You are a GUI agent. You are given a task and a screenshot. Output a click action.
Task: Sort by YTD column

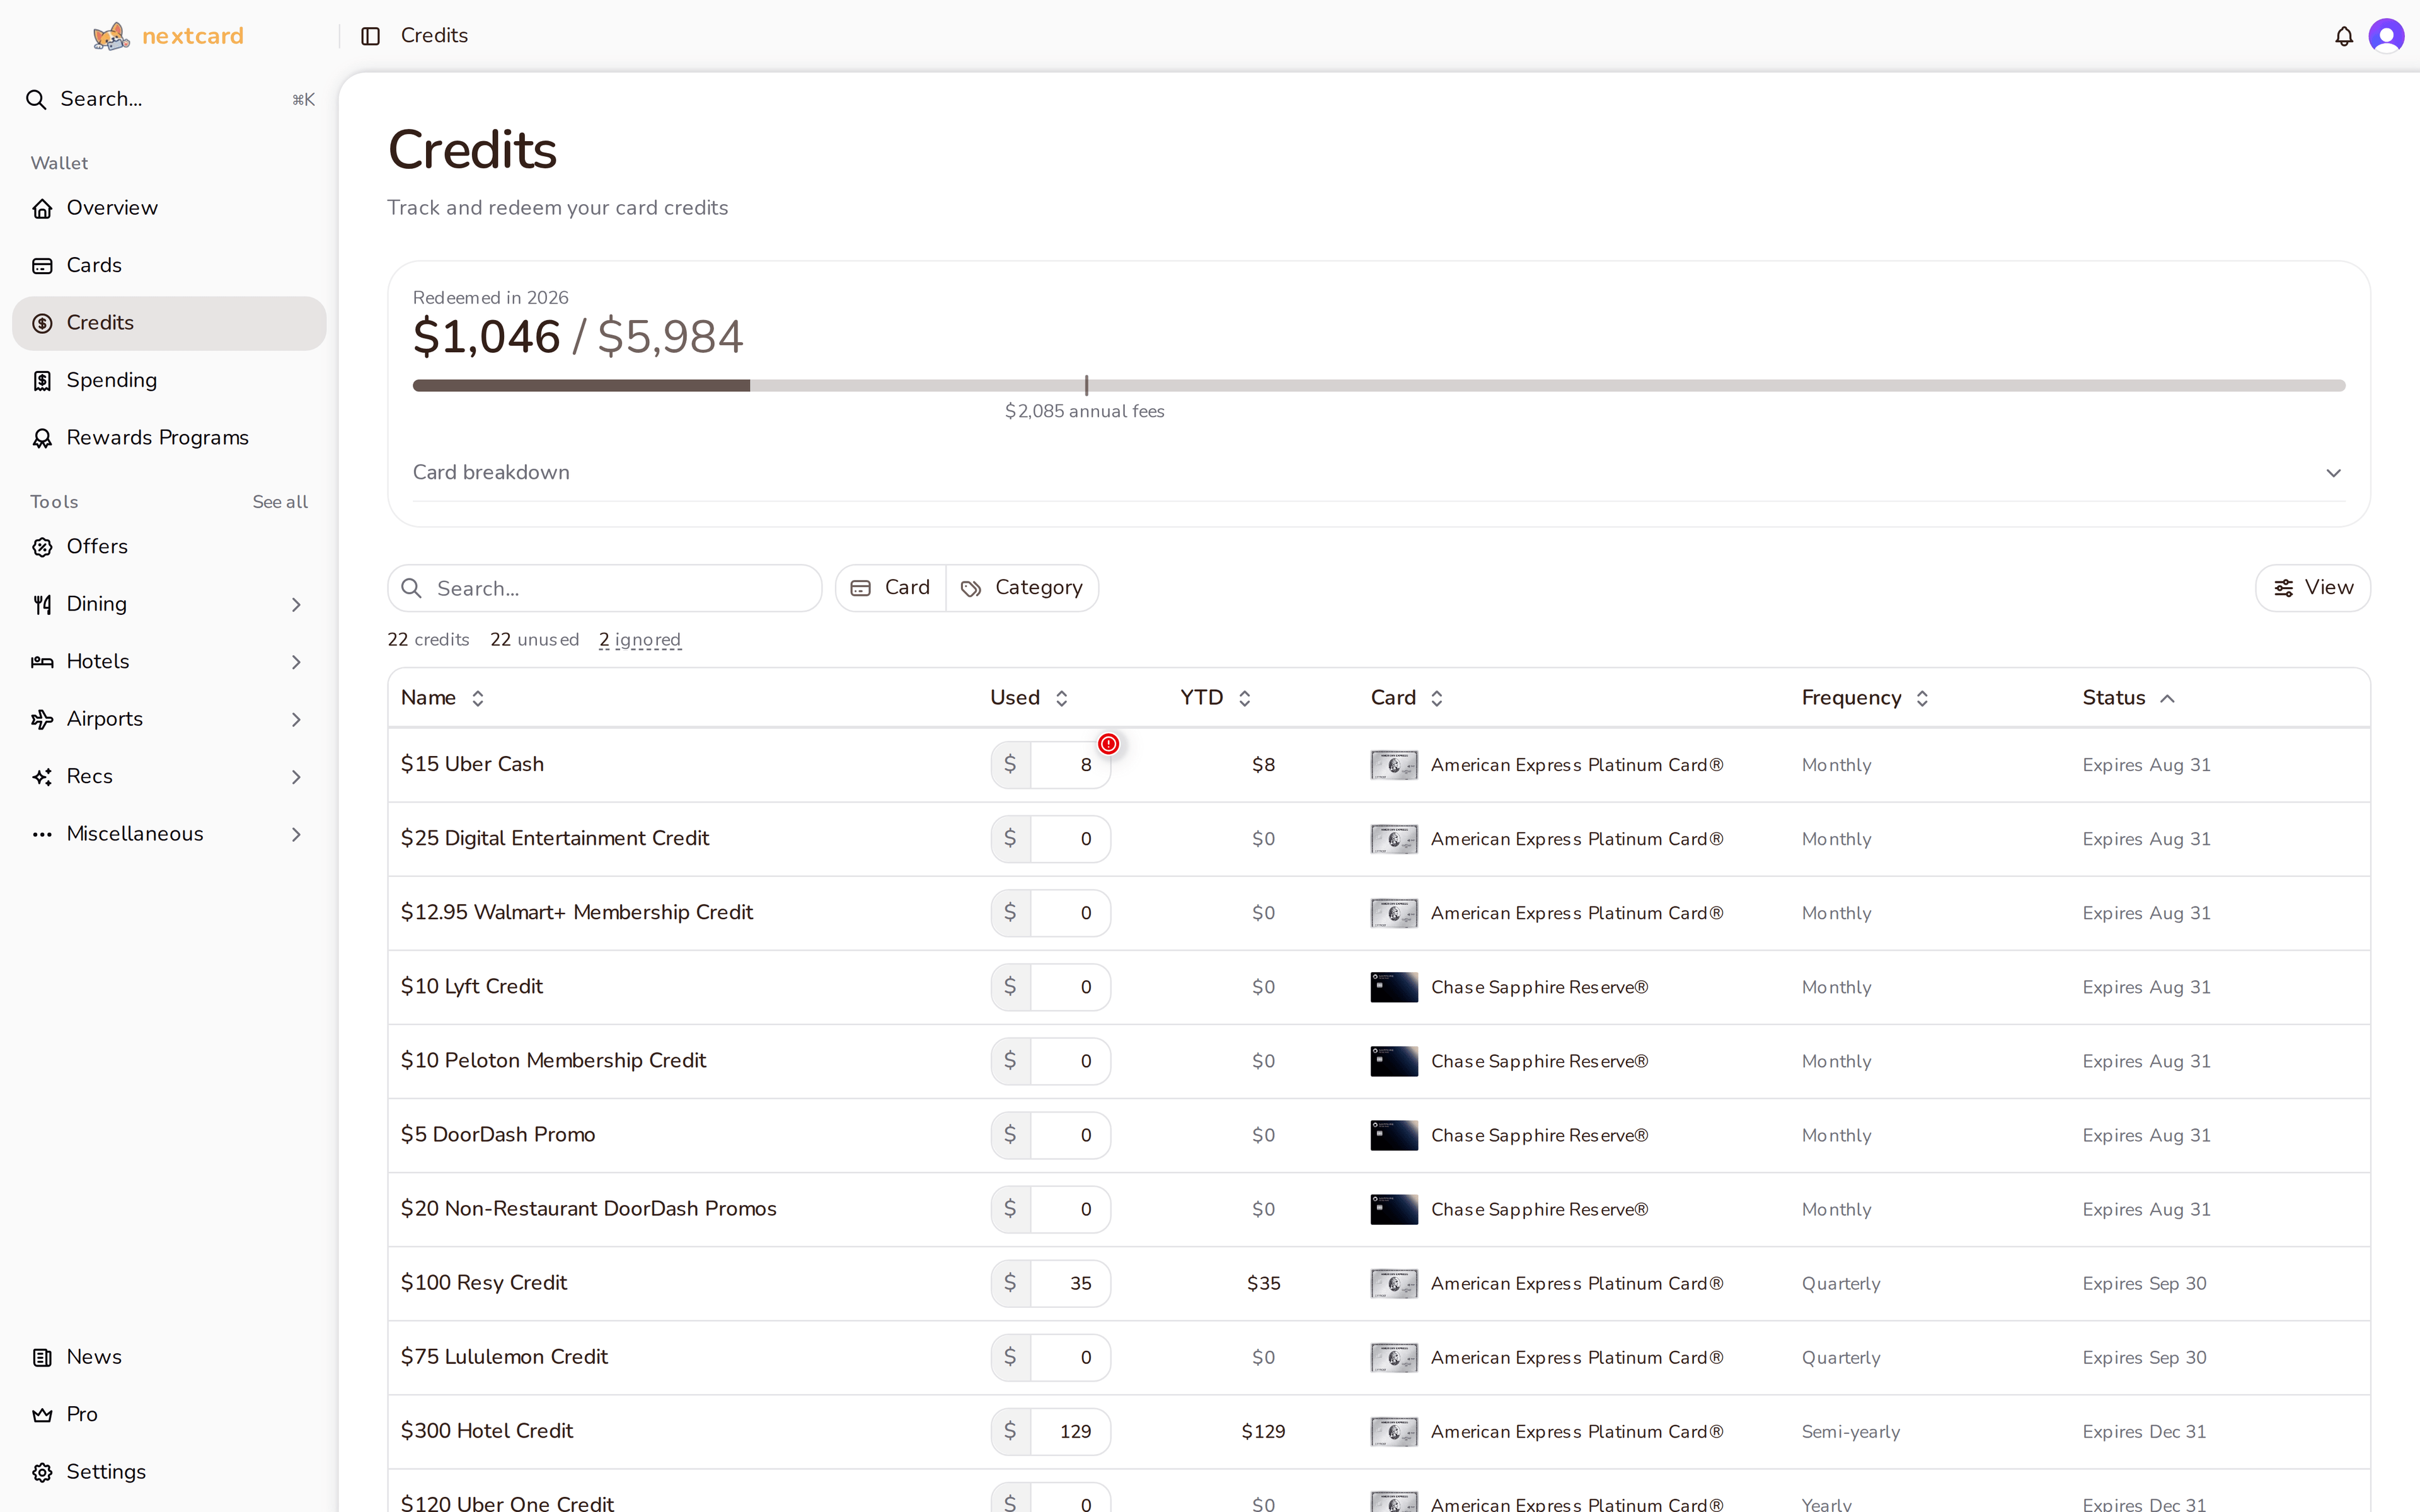pyautogui.click(x=1215, y=698)
